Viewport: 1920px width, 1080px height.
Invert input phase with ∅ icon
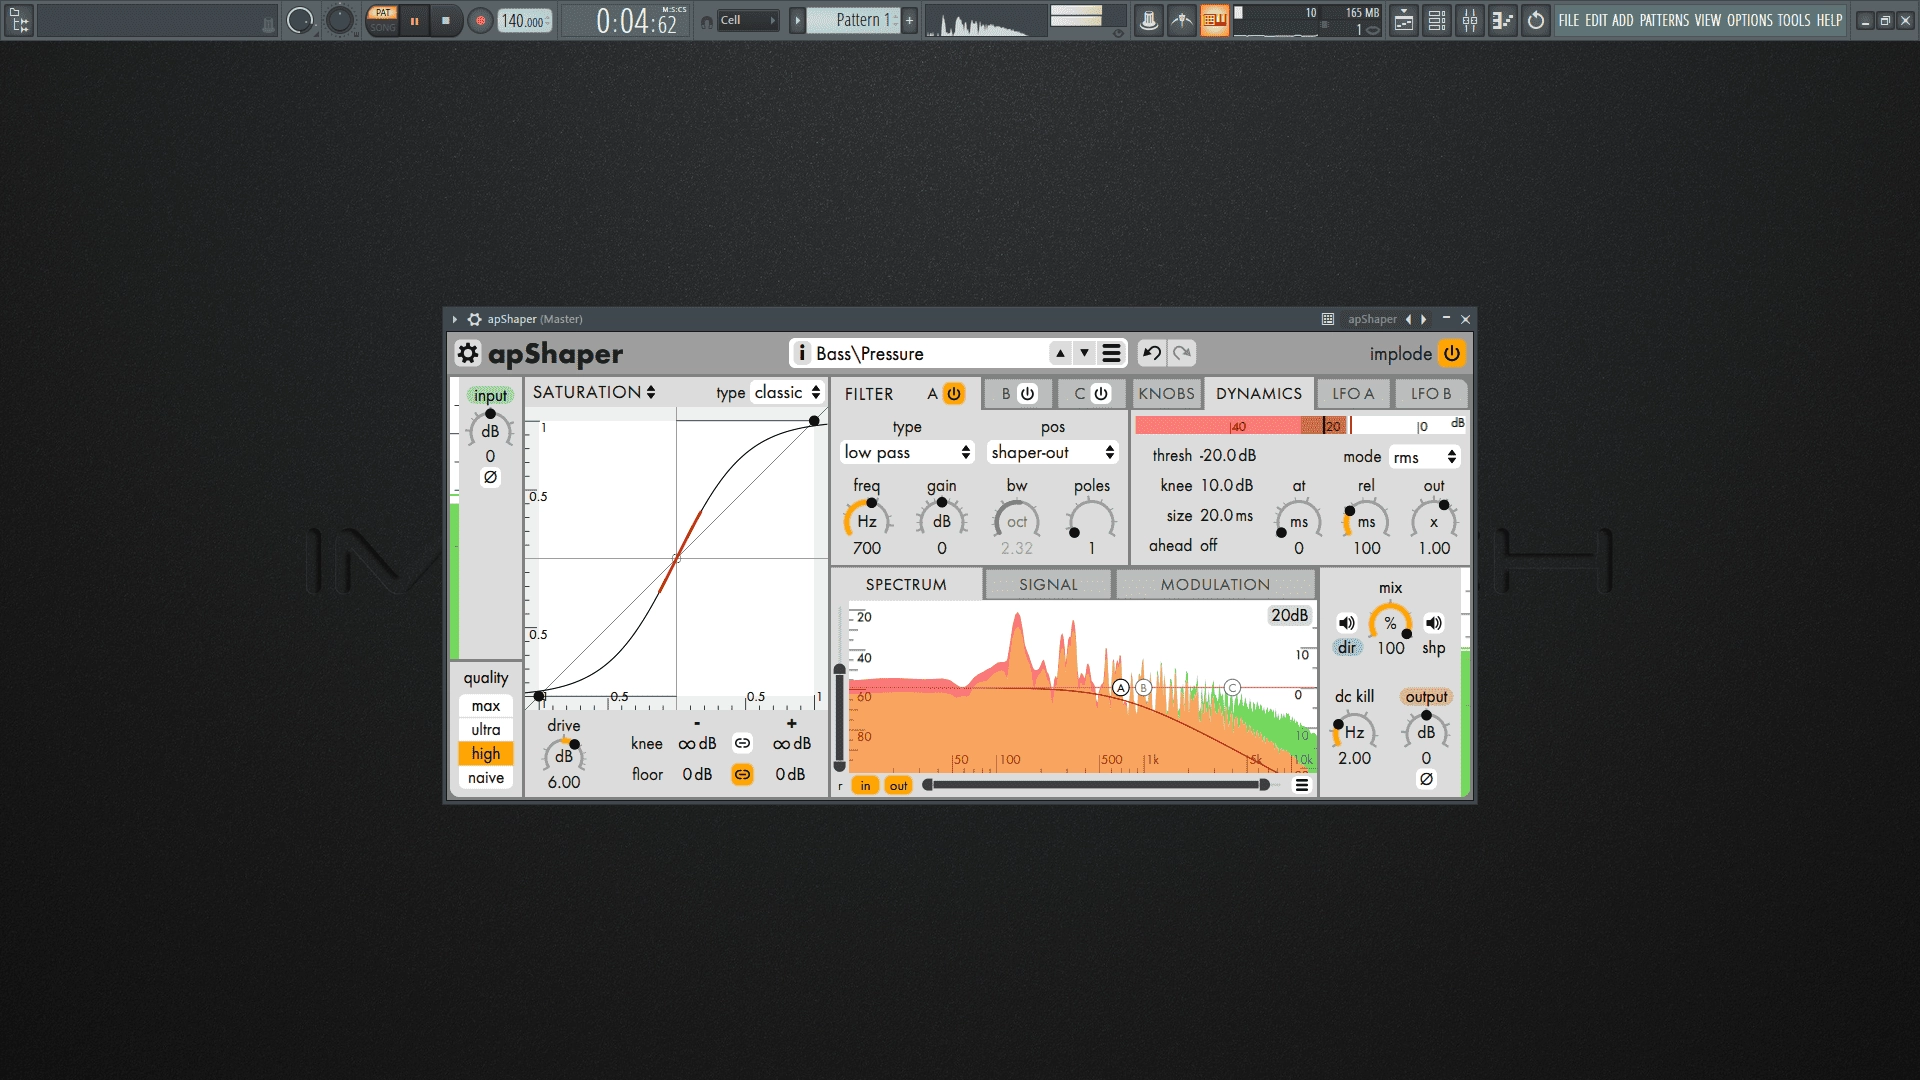[490, 478]
